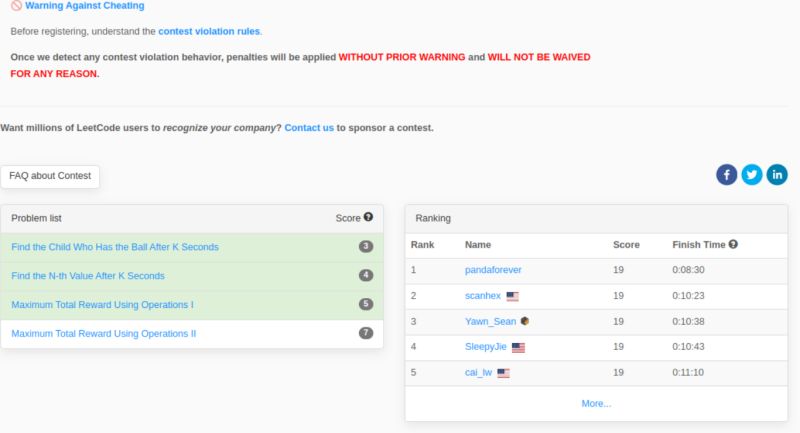Click the Score column header in Ranking
The width and height of the screenshot is (800, 433).
[626, 245]
